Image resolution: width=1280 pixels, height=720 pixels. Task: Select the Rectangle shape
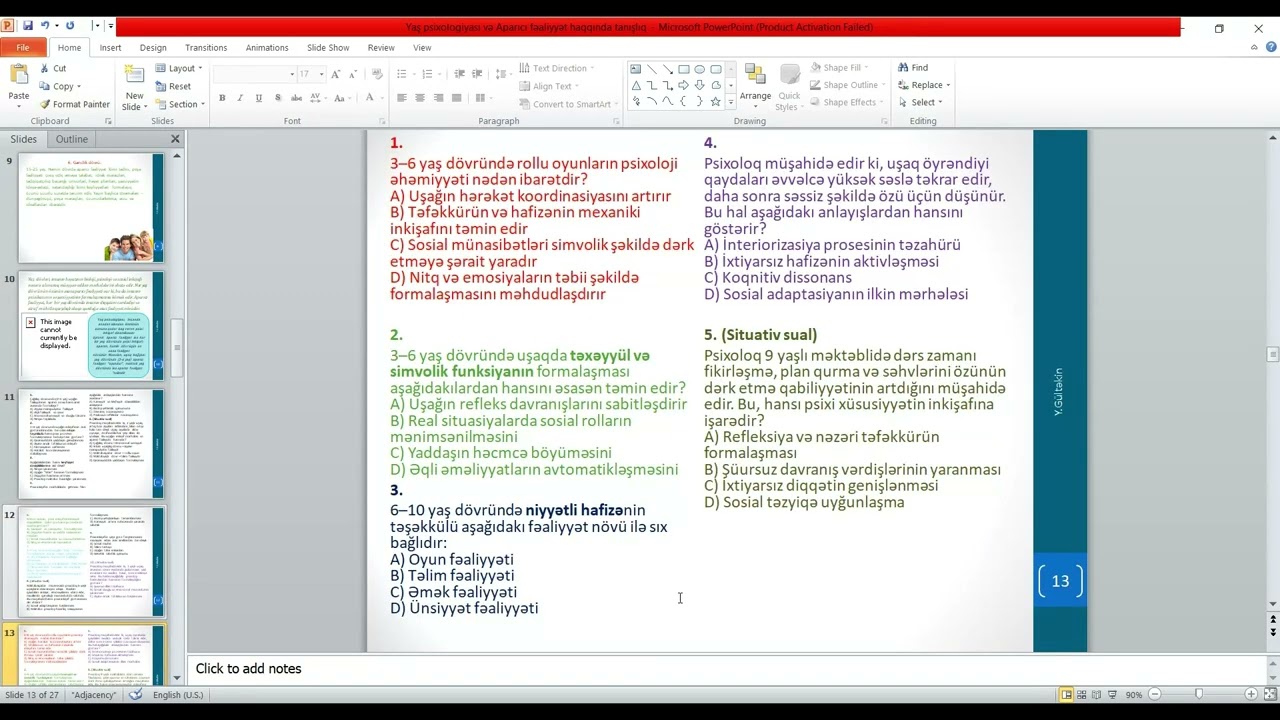pos(684,69)
